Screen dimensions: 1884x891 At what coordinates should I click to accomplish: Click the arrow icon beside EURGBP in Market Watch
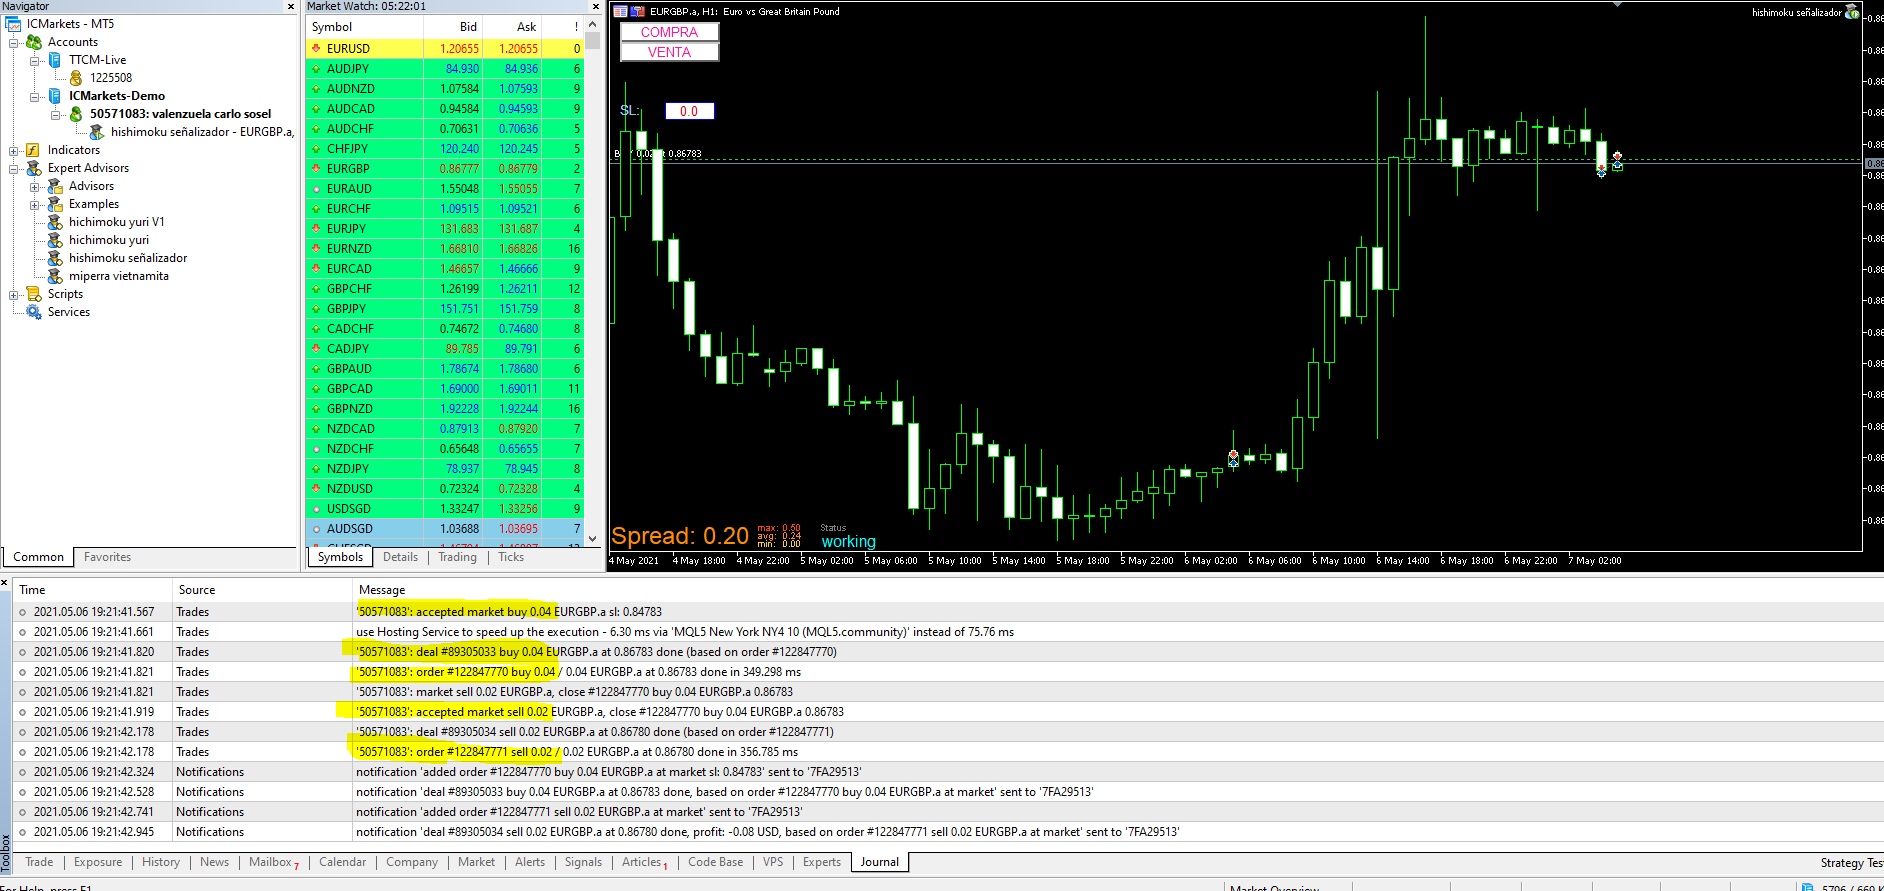click(x=316, y=168)
